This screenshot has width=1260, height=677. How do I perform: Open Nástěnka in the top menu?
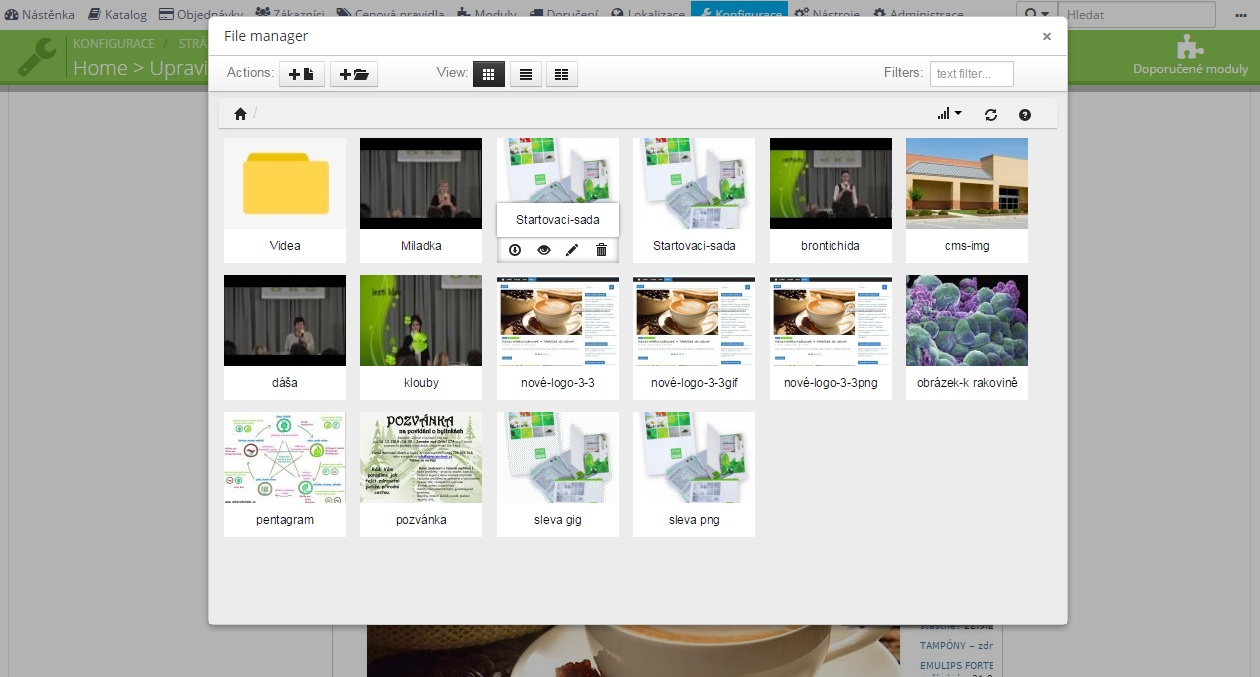point(40,14)
